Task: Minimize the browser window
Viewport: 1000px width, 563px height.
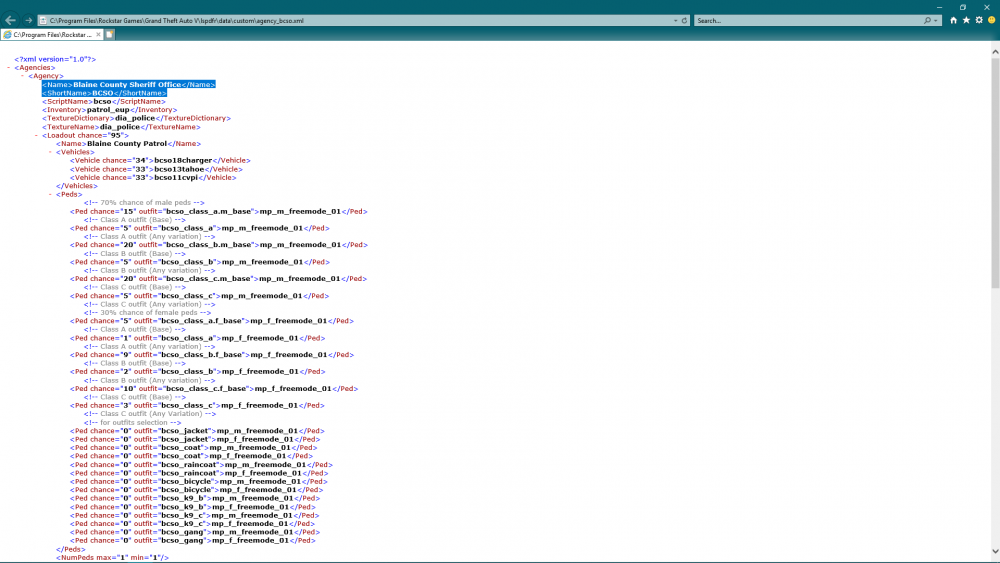Action: tap(939, 7)
